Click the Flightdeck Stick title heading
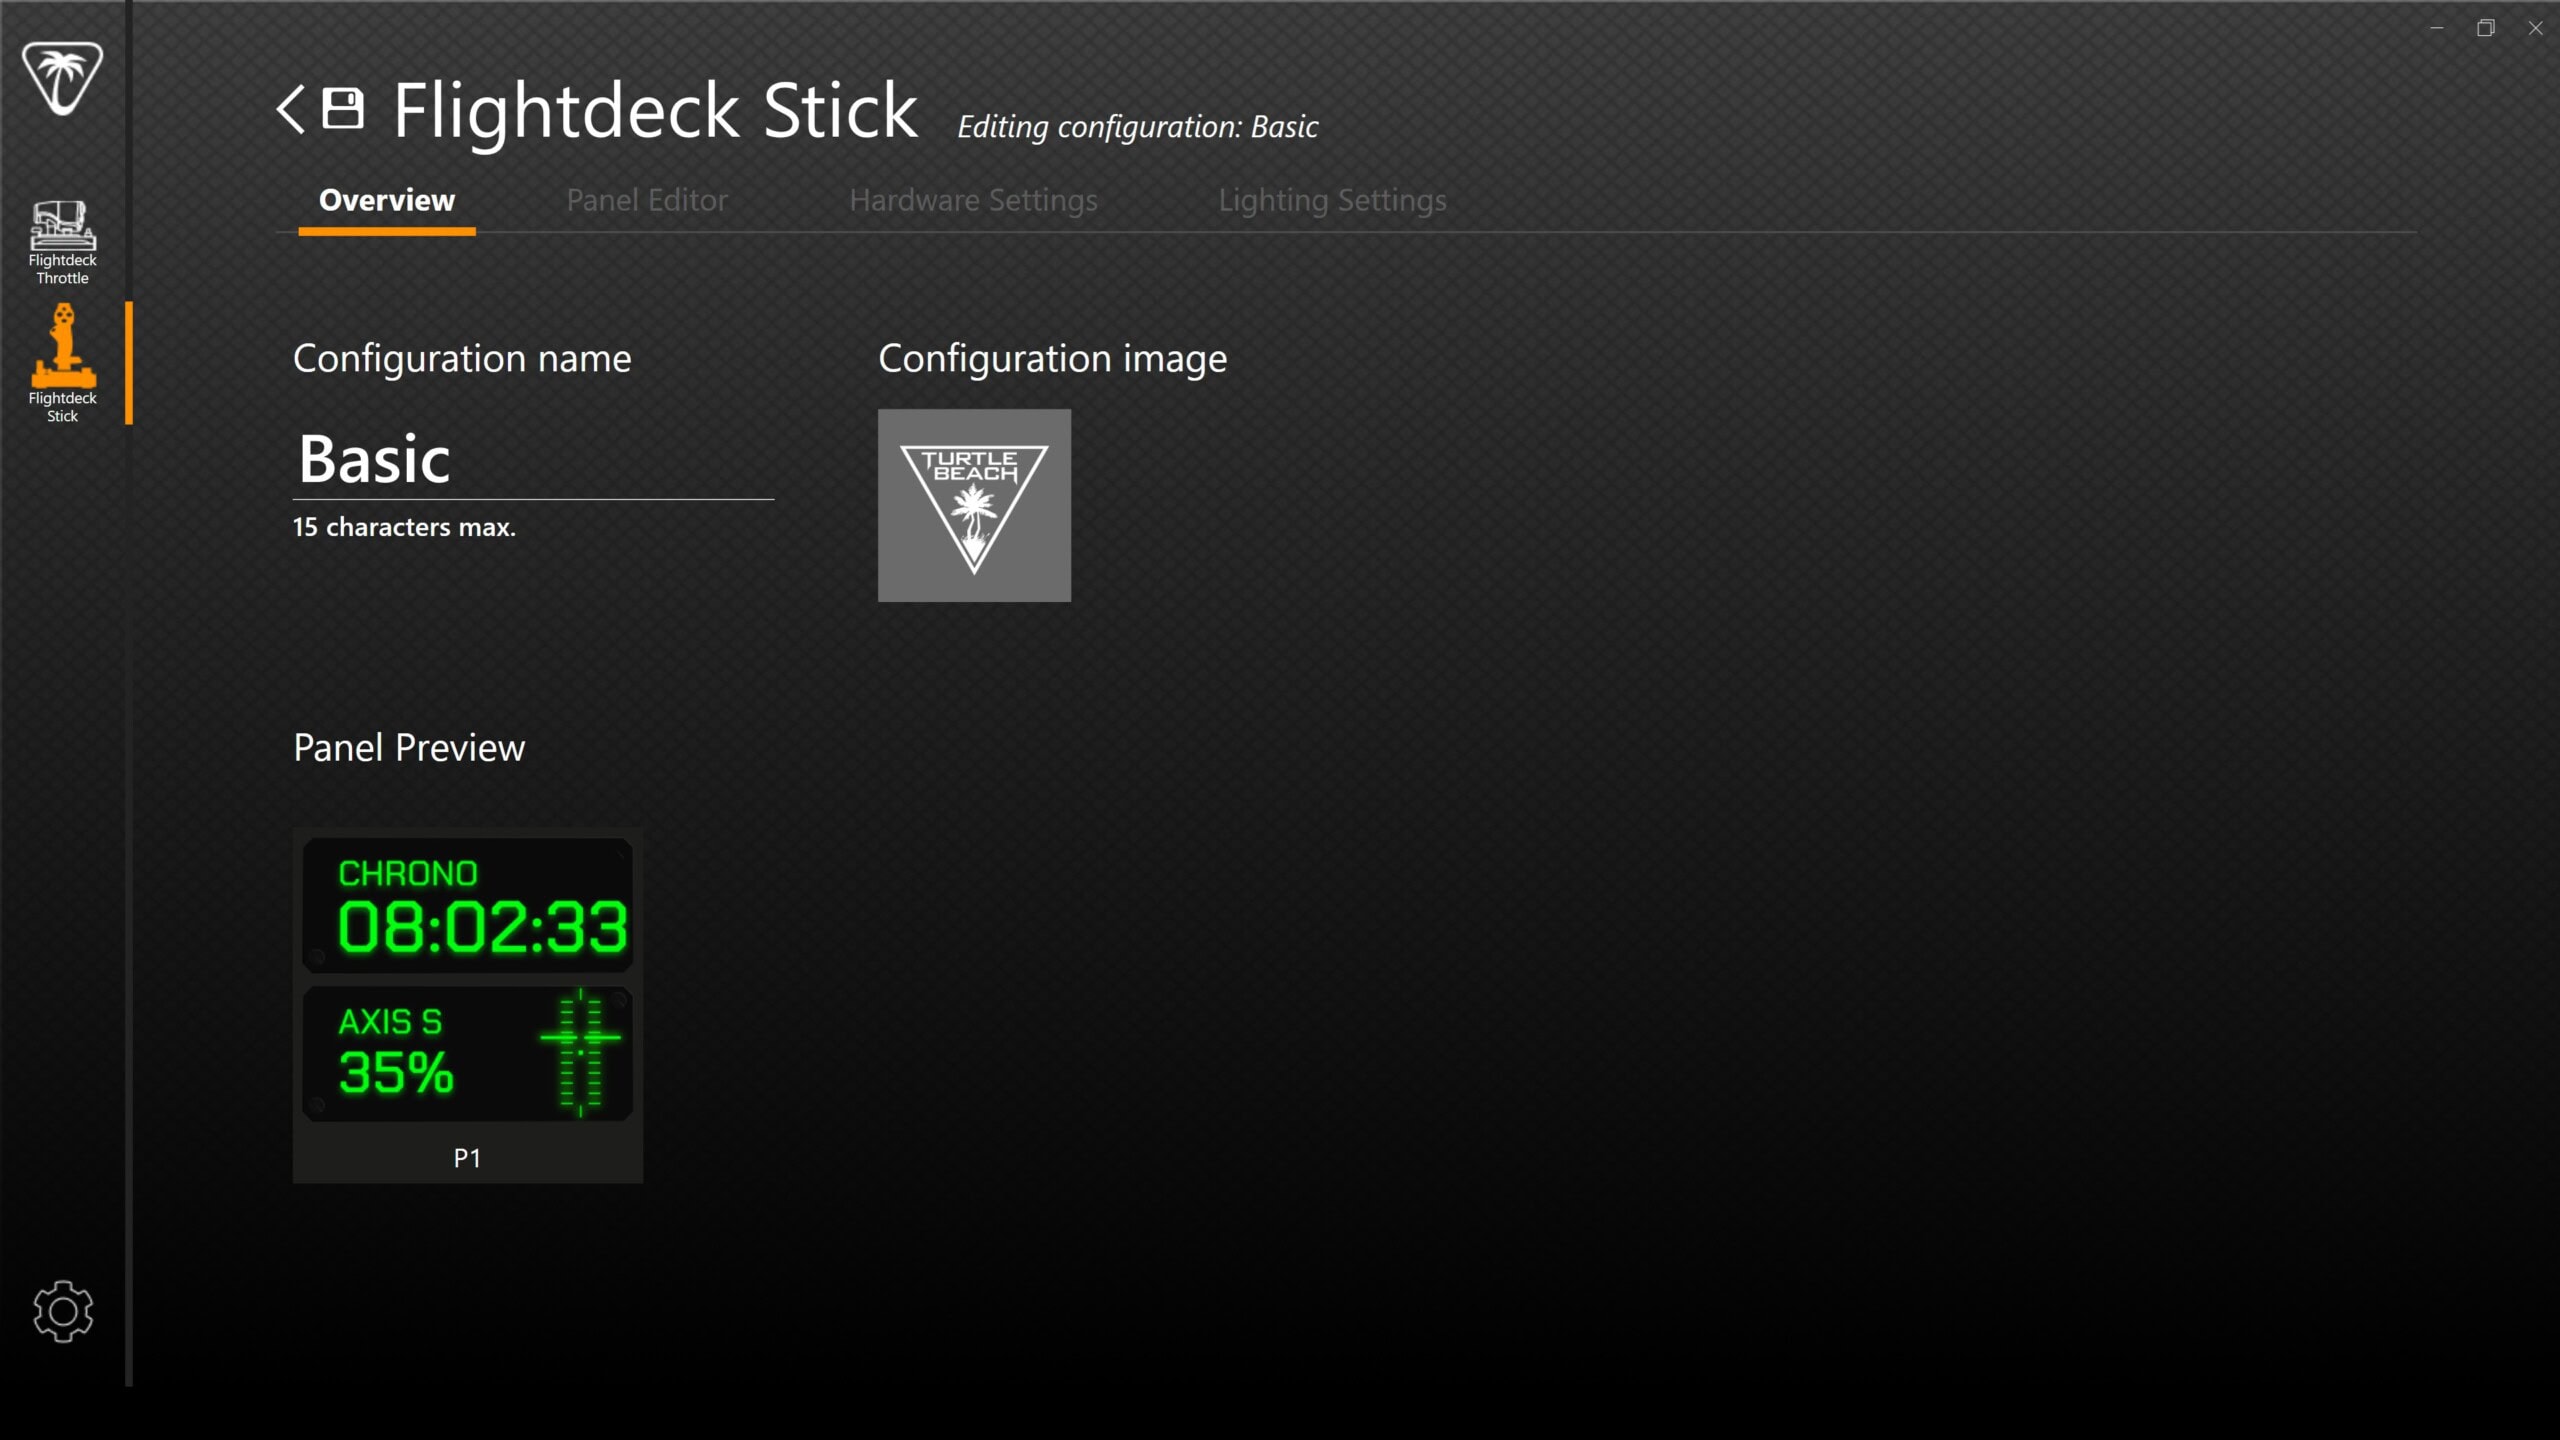The image size is (2560, 1440). pos(655,111)
